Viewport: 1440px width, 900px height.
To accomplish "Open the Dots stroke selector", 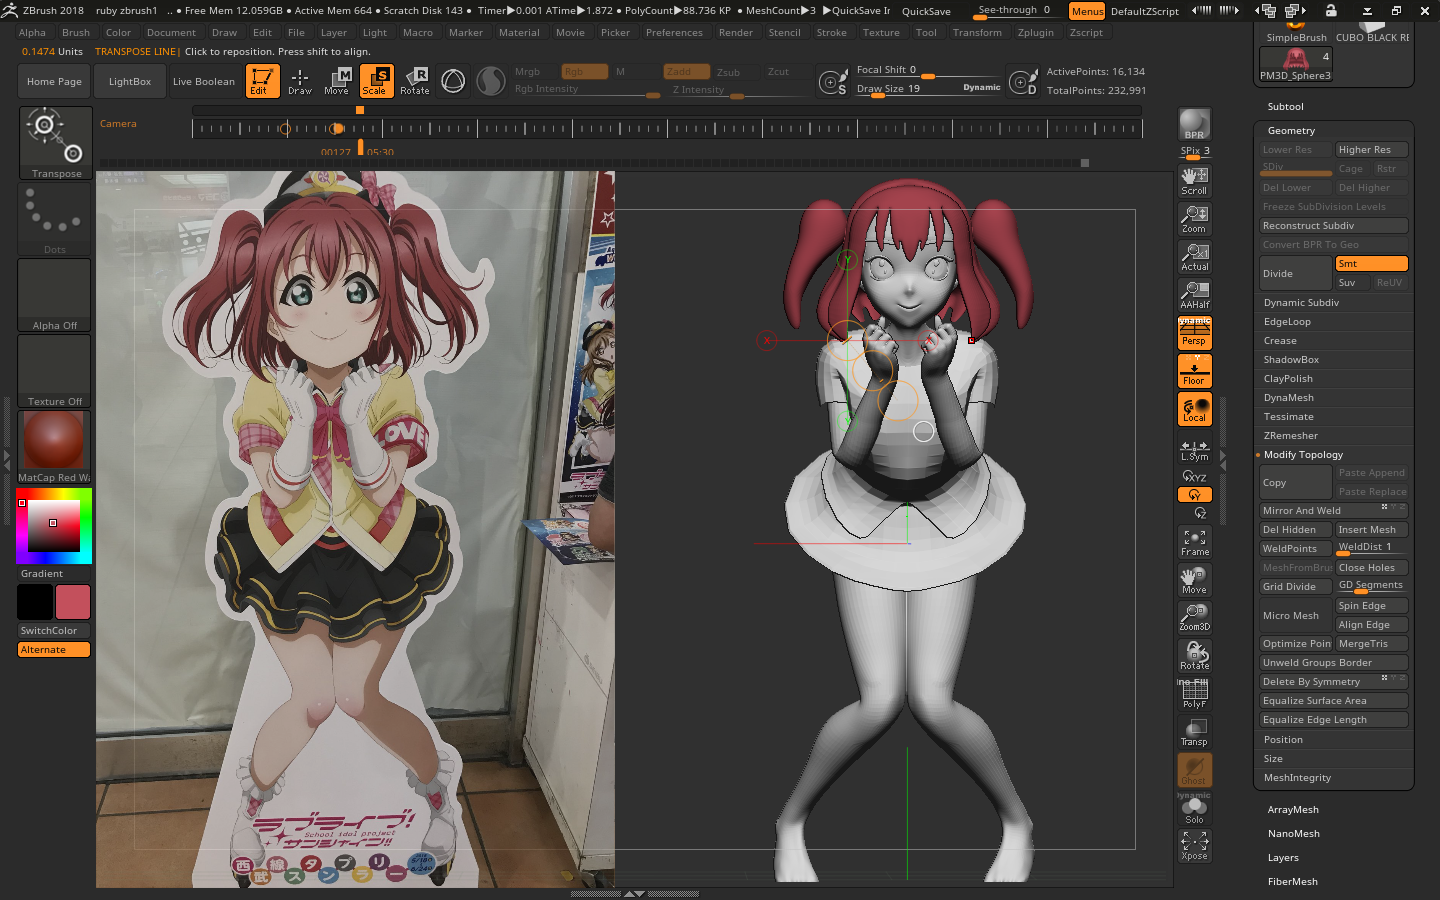I will [x=55, y=219].
